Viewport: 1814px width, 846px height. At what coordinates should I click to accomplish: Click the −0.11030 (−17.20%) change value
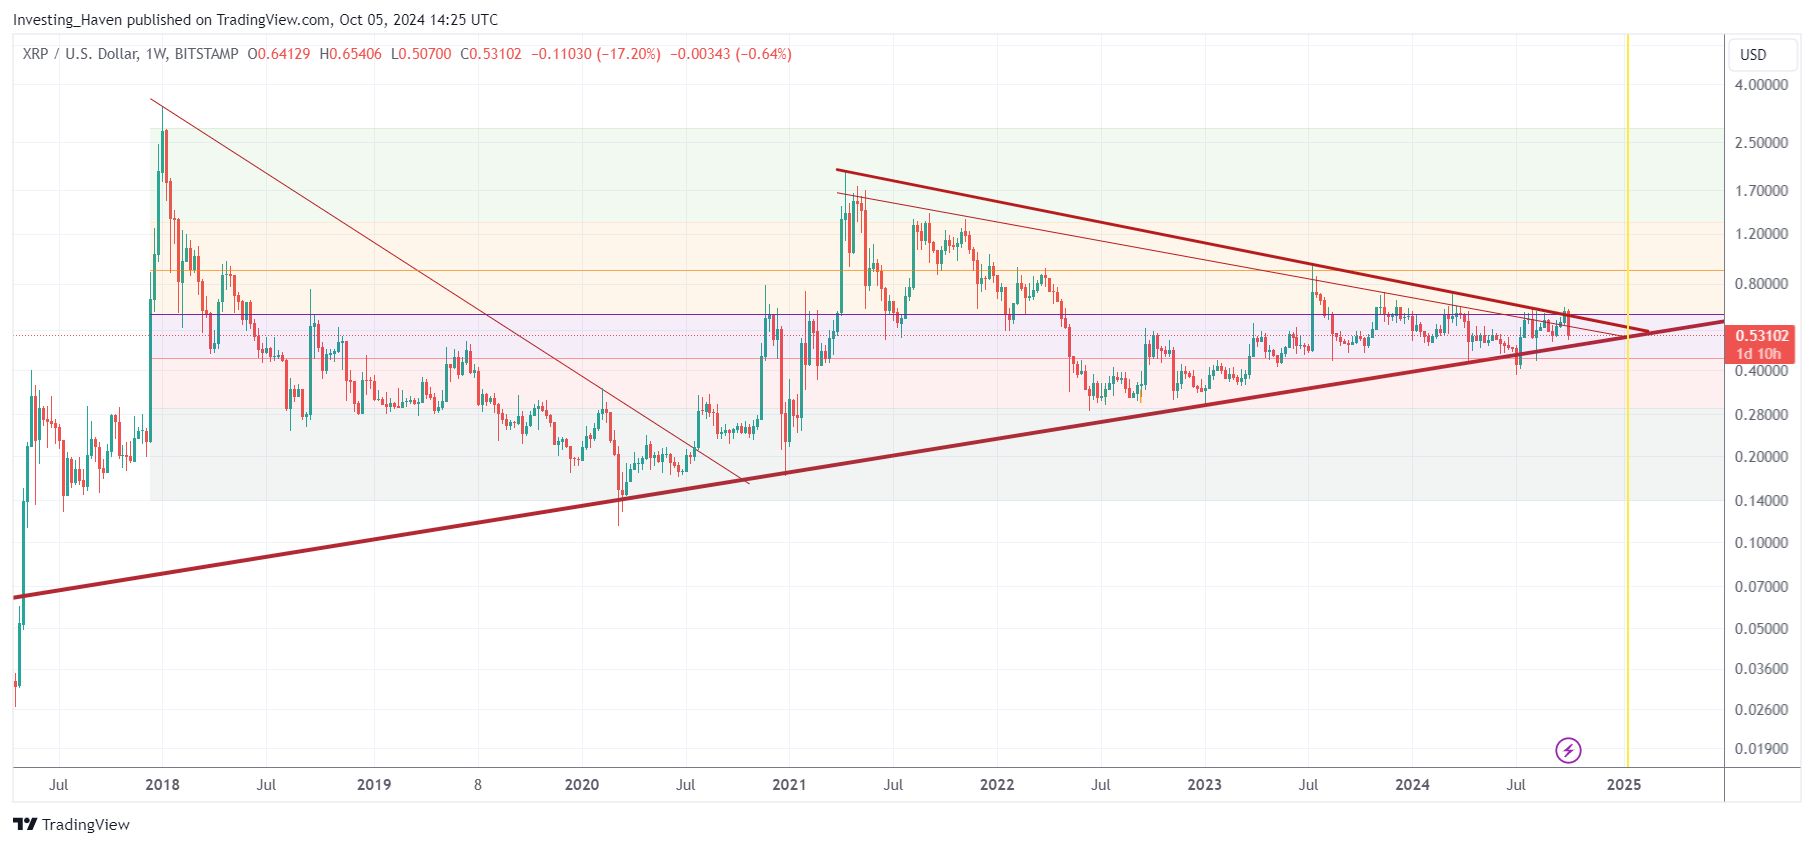[x=596, y=54]
